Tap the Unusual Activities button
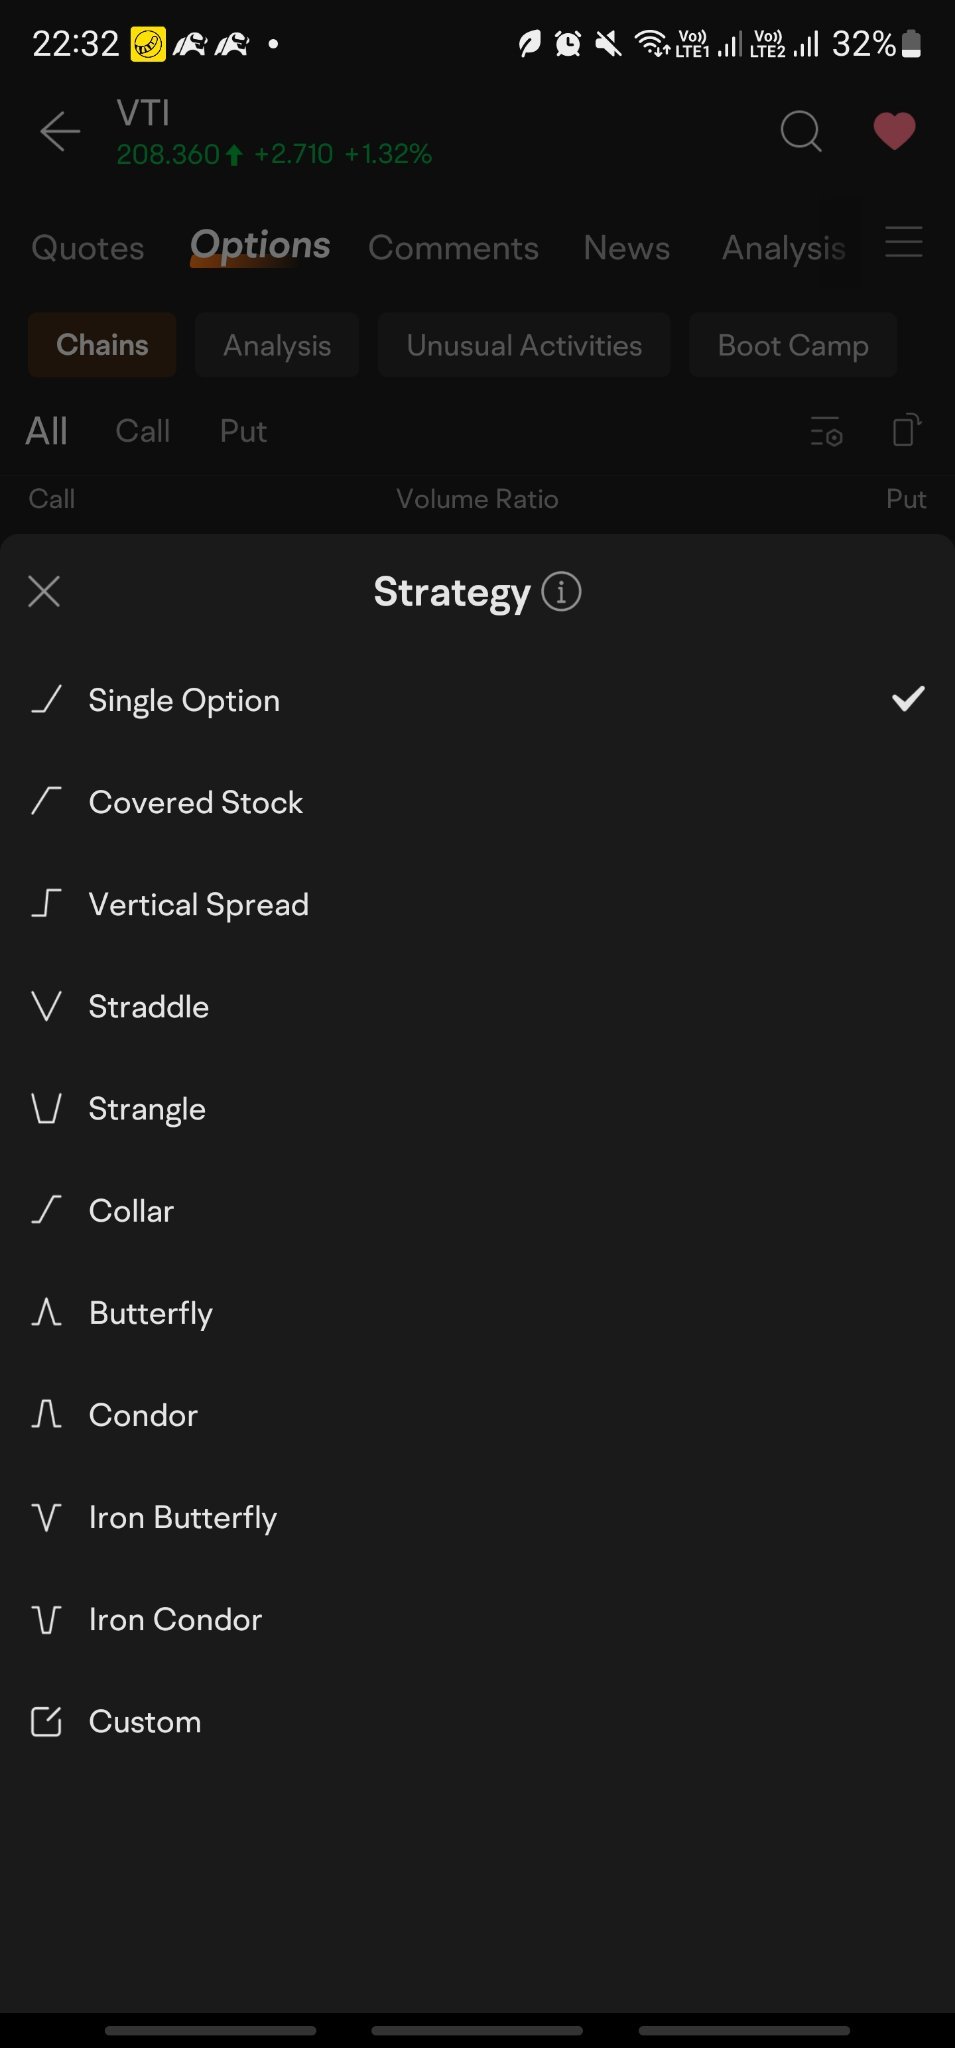 coord(524,345)
